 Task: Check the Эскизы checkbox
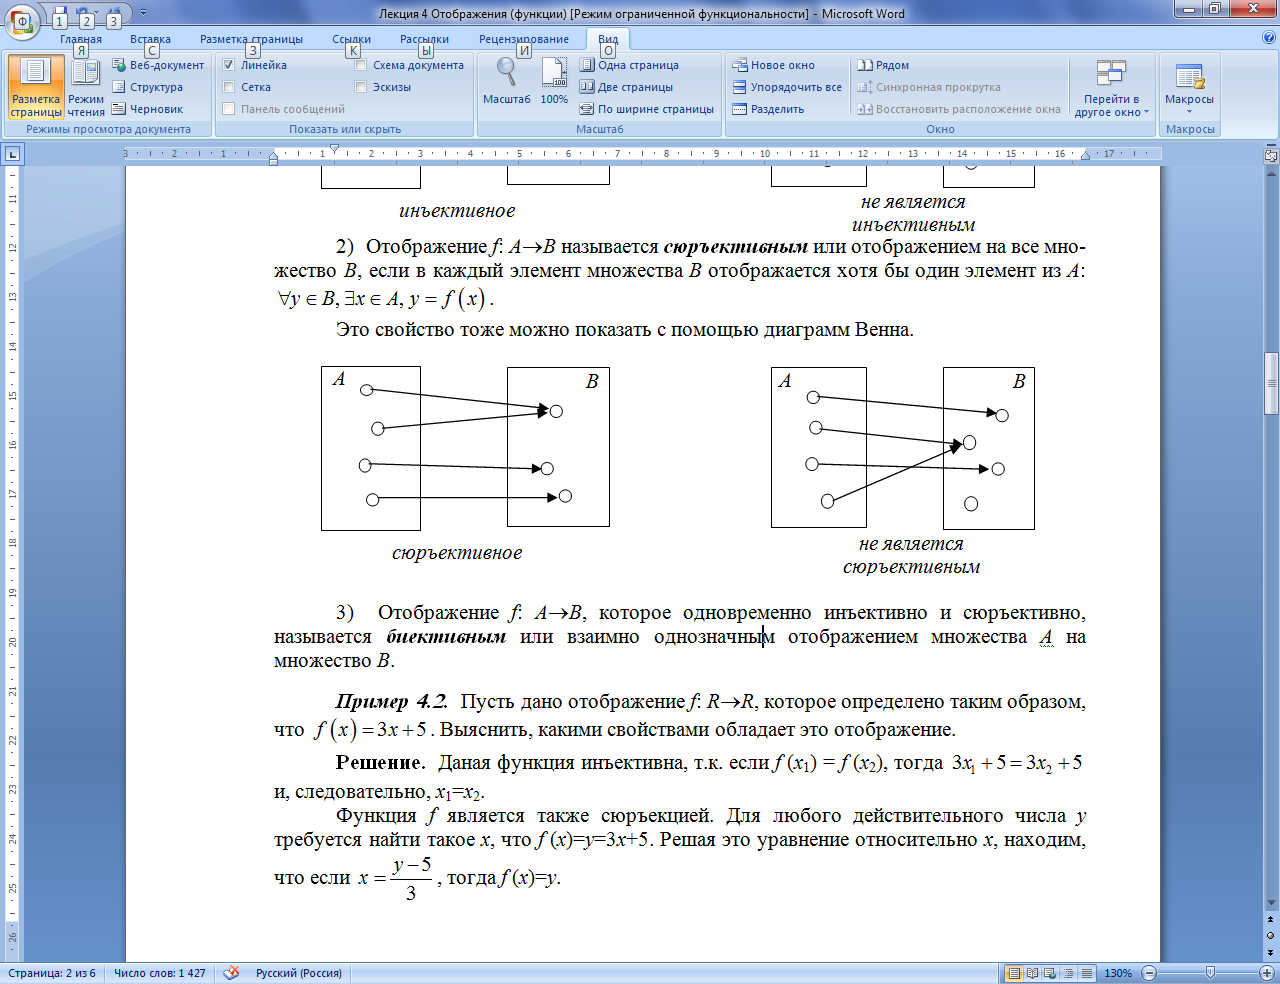coord(361,87)
